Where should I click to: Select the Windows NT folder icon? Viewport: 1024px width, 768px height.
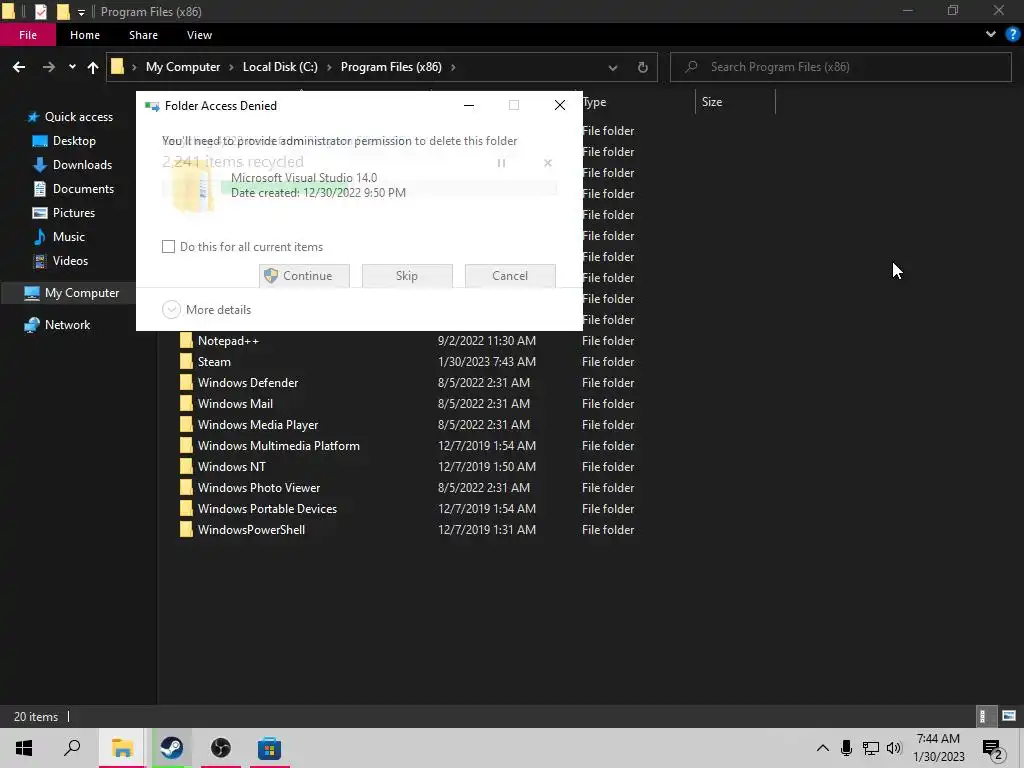click(x=186, y=467)
